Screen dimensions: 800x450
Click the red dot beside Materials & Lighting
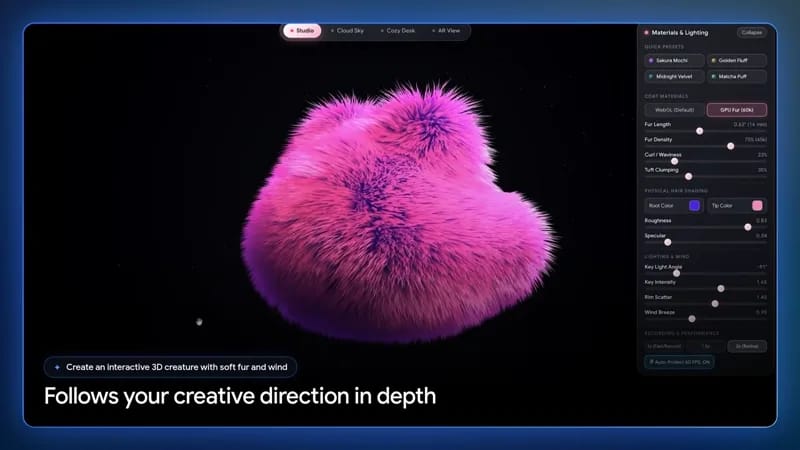click(646, 33)
